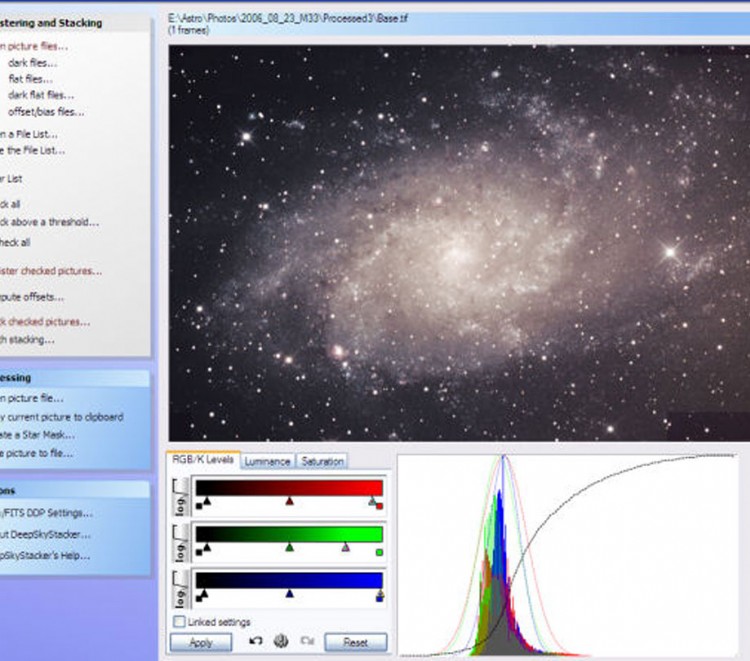
Task: Open dark flat files link
Action: pos(41,95)
